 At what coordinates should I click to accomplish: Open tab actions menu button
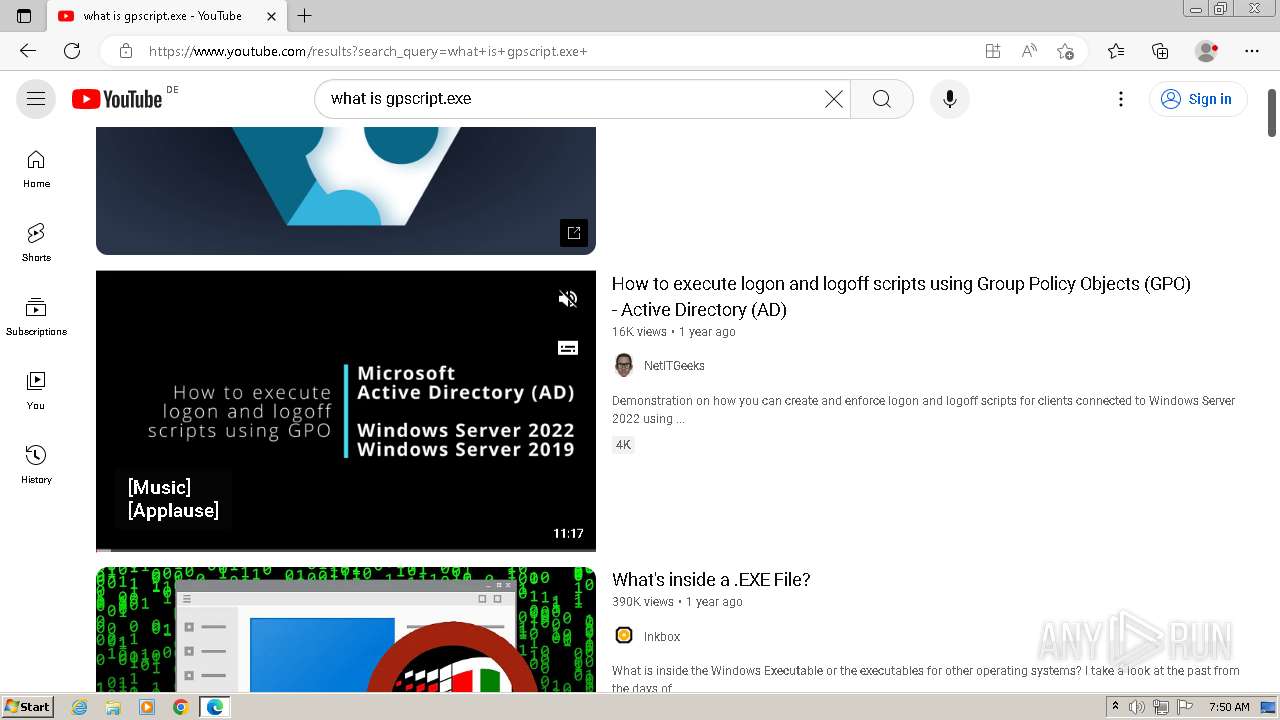tap(24, 16)
